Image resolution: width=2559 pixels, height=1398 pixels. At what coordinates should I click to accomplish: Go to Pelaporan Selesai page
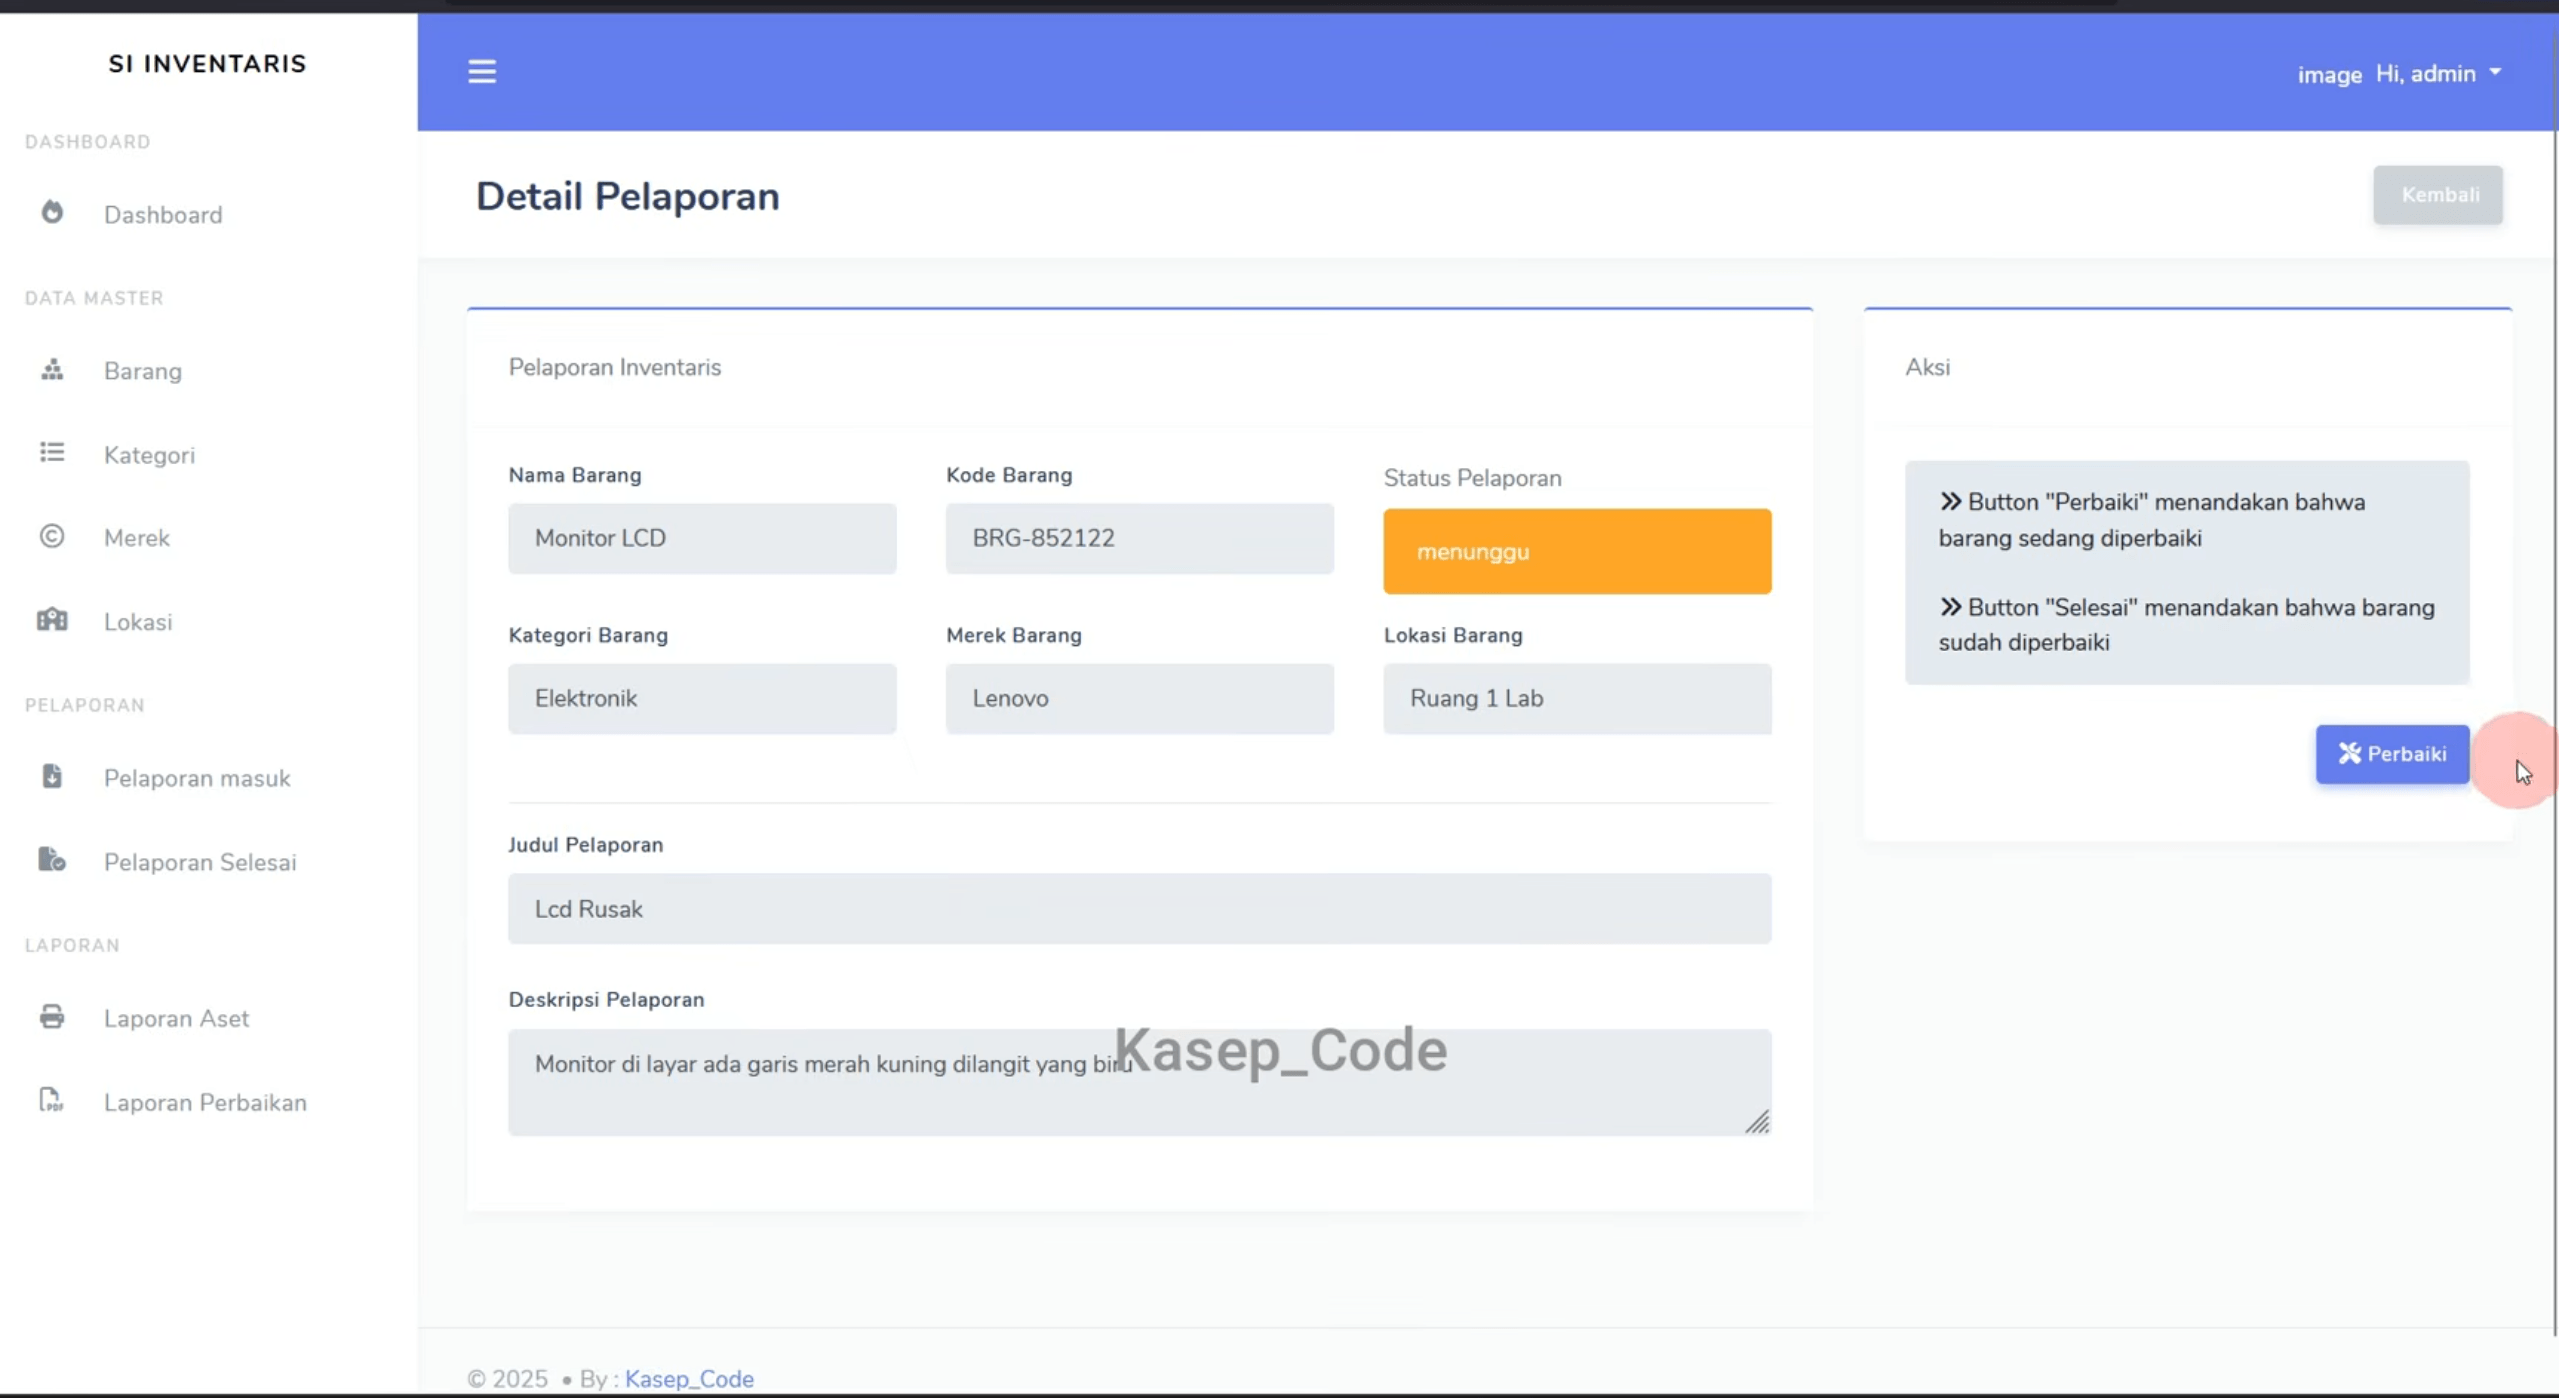(x=200, y=862)
